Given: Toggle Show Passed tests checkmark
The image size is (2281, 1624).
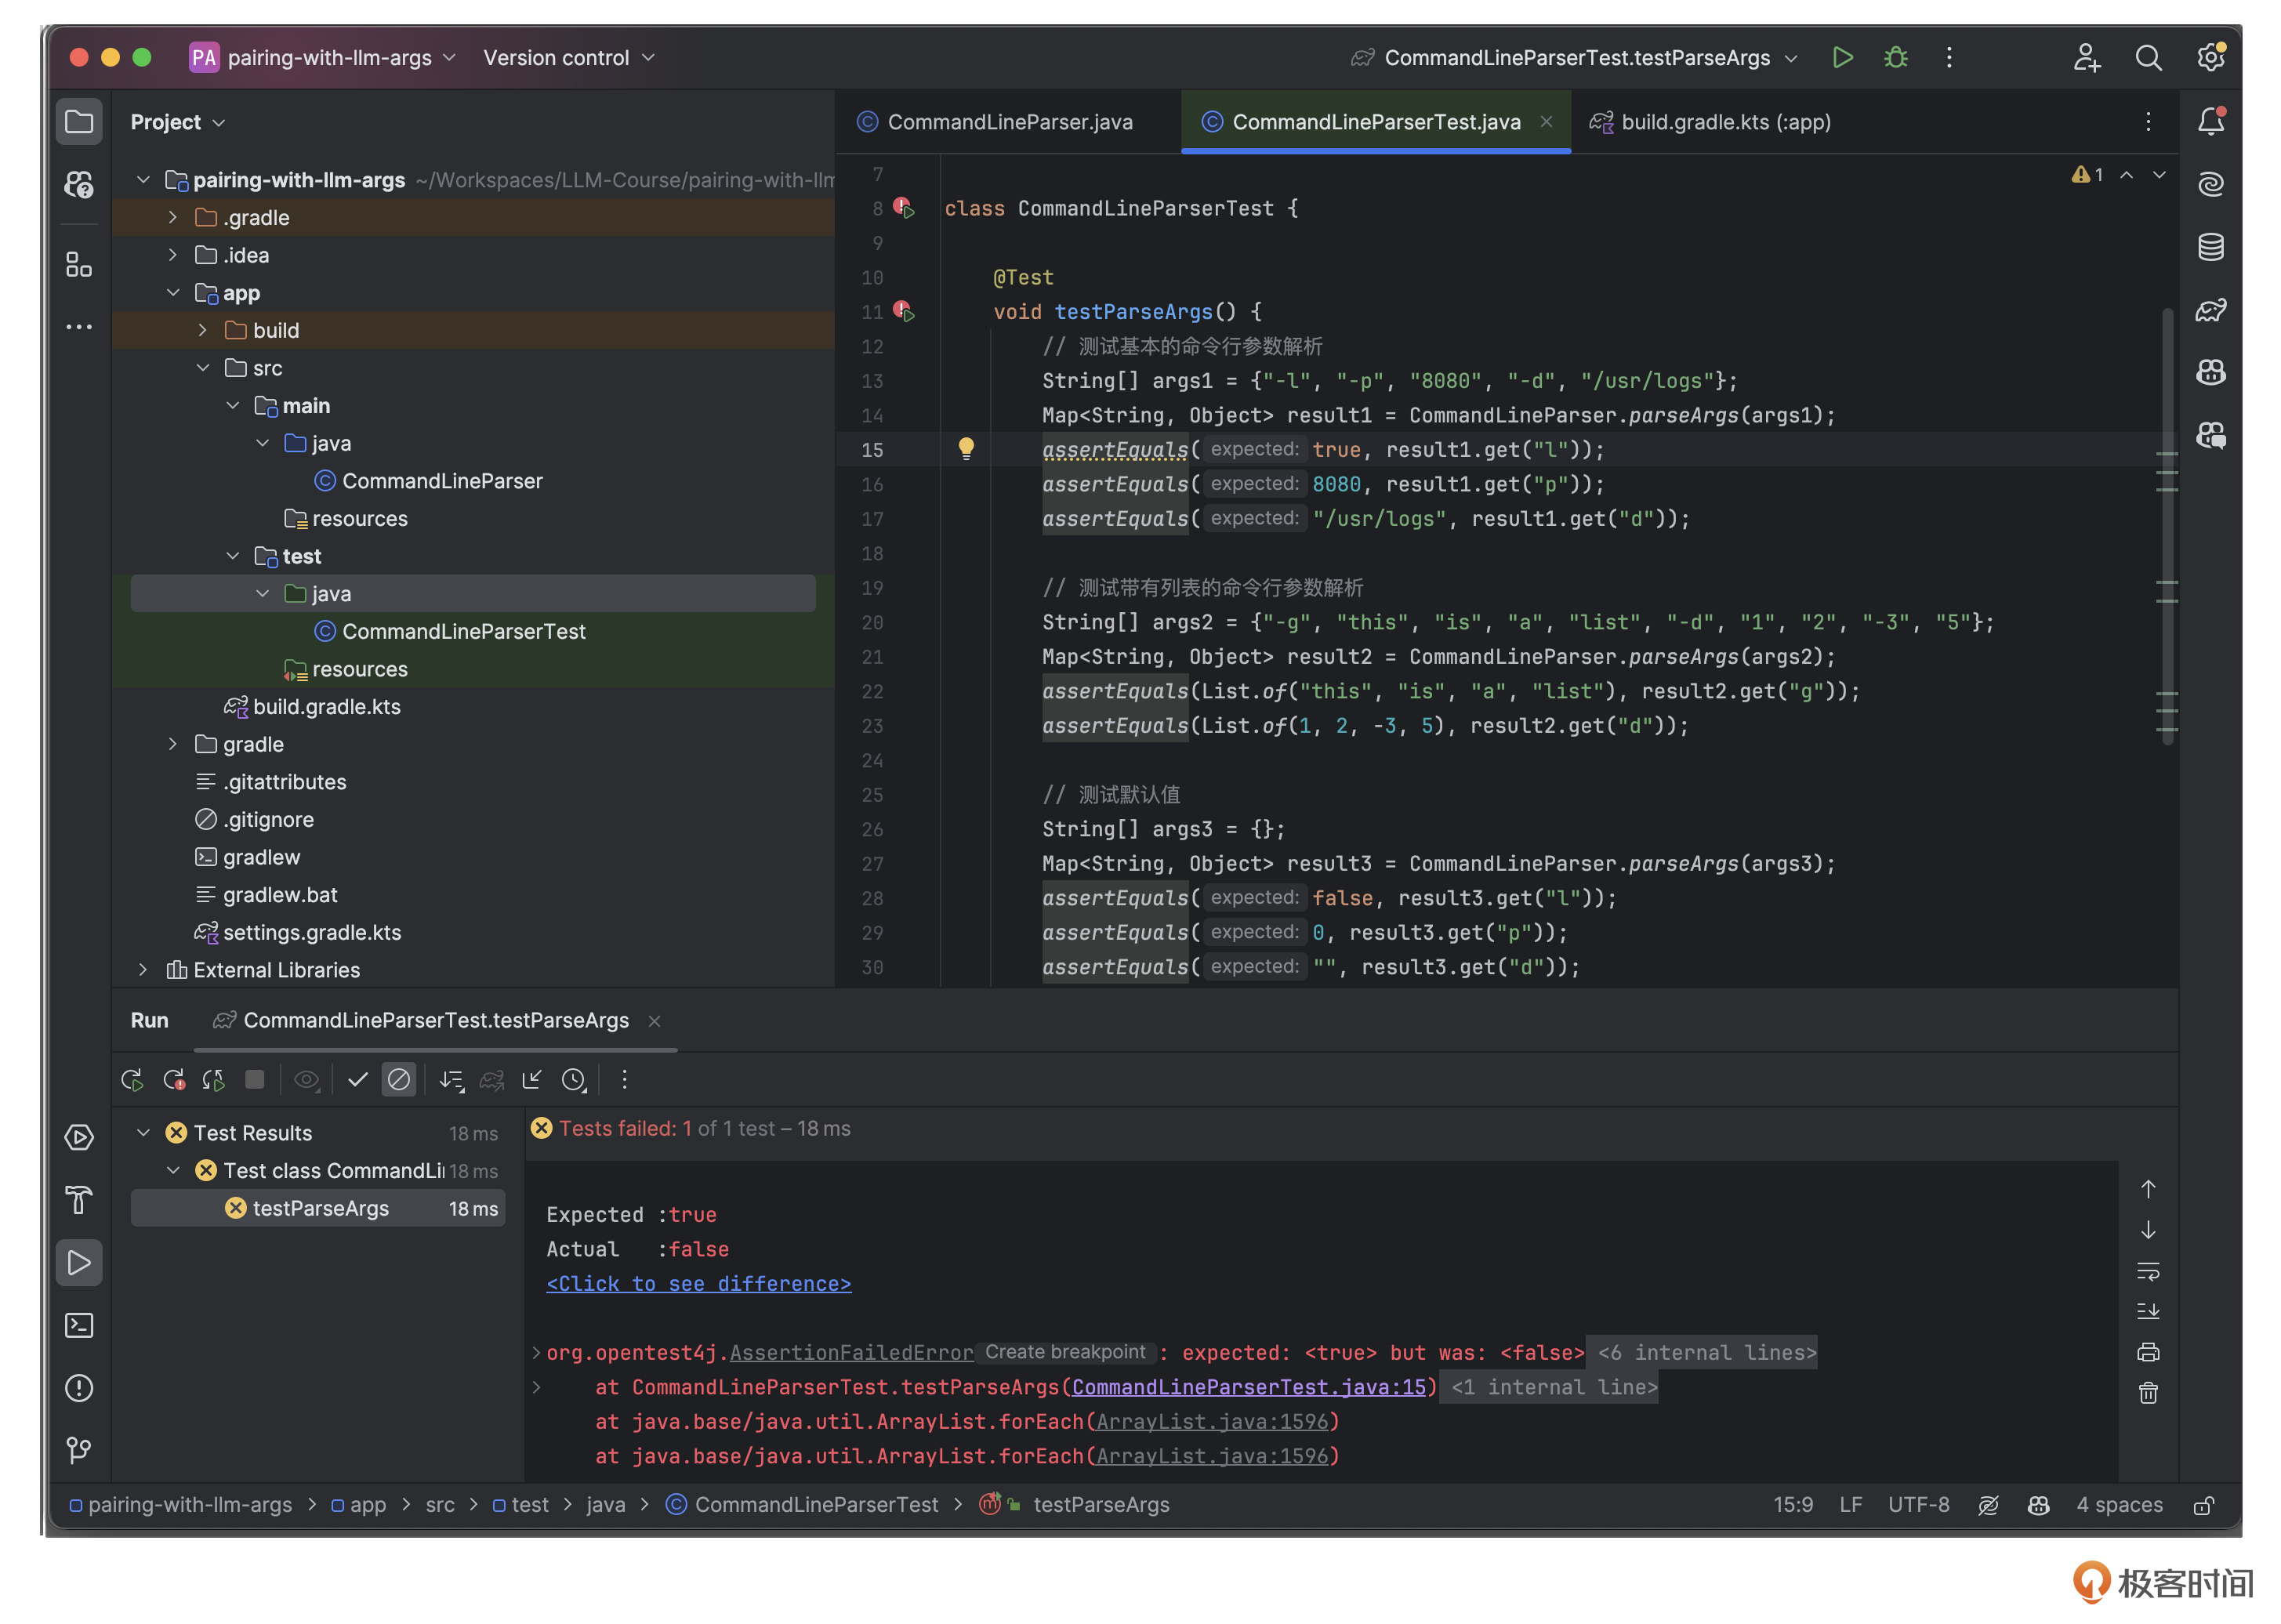Looking at the screenshot, I should point(357,1080).
